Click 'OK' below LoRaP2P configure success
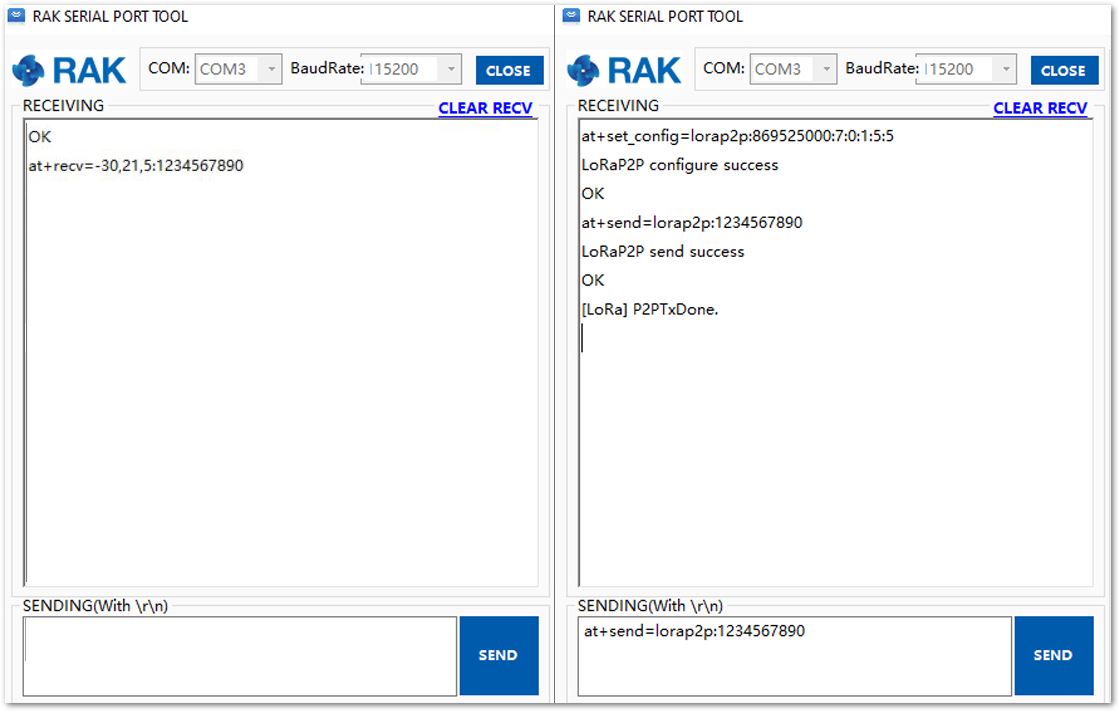Screen dimensions: 1120x712 pyautogui.click(x=593, y=194)
